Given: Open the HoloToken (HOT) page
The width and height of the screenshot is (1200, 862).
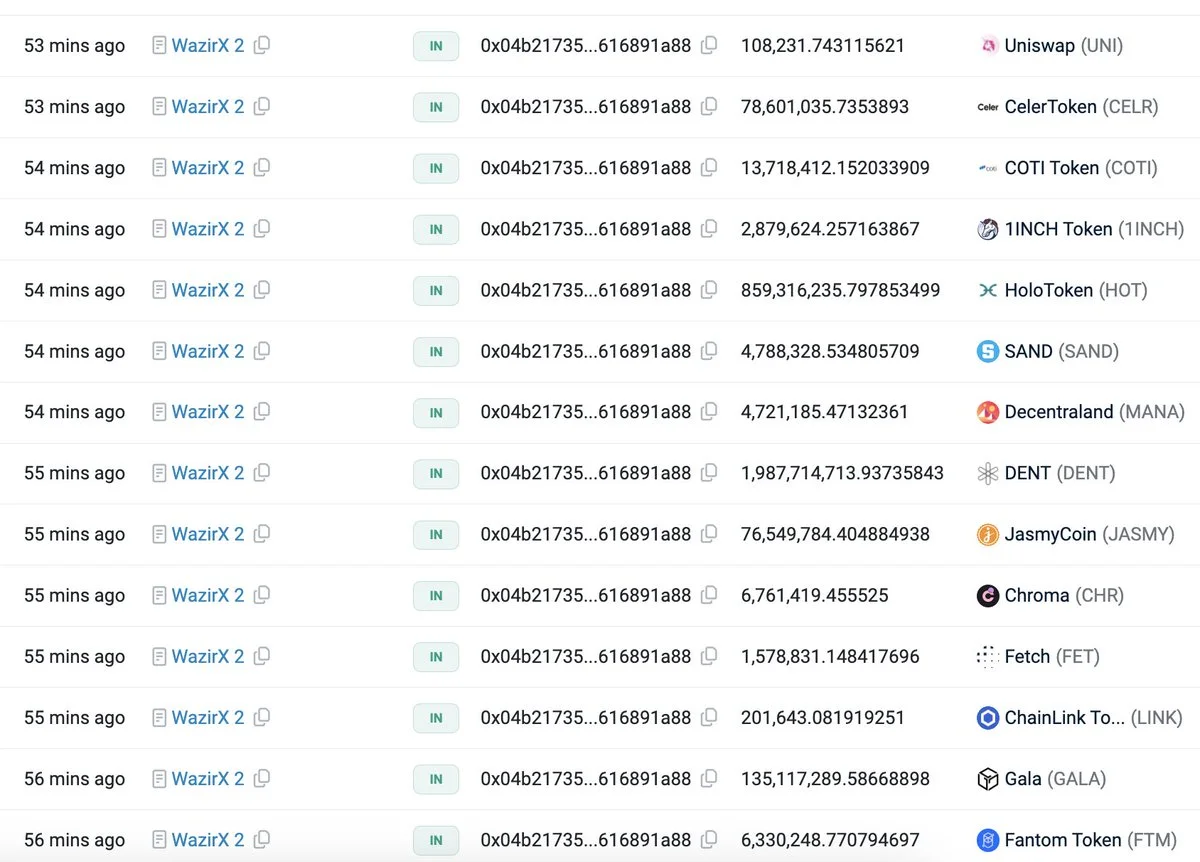Looking at the screenshot, I should pos(1076,289).
